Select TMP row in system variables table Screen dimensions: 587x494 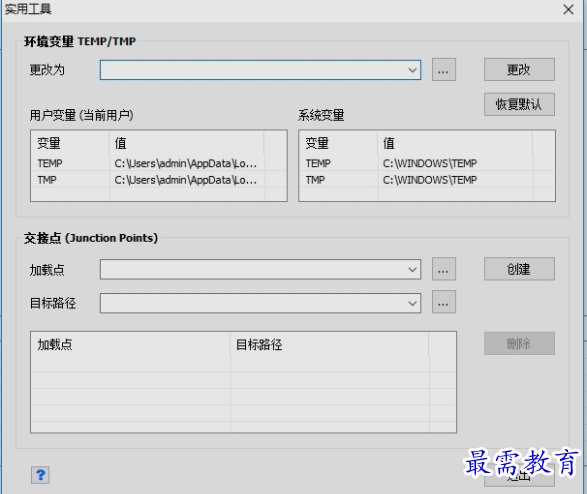[x=427, y=180]
